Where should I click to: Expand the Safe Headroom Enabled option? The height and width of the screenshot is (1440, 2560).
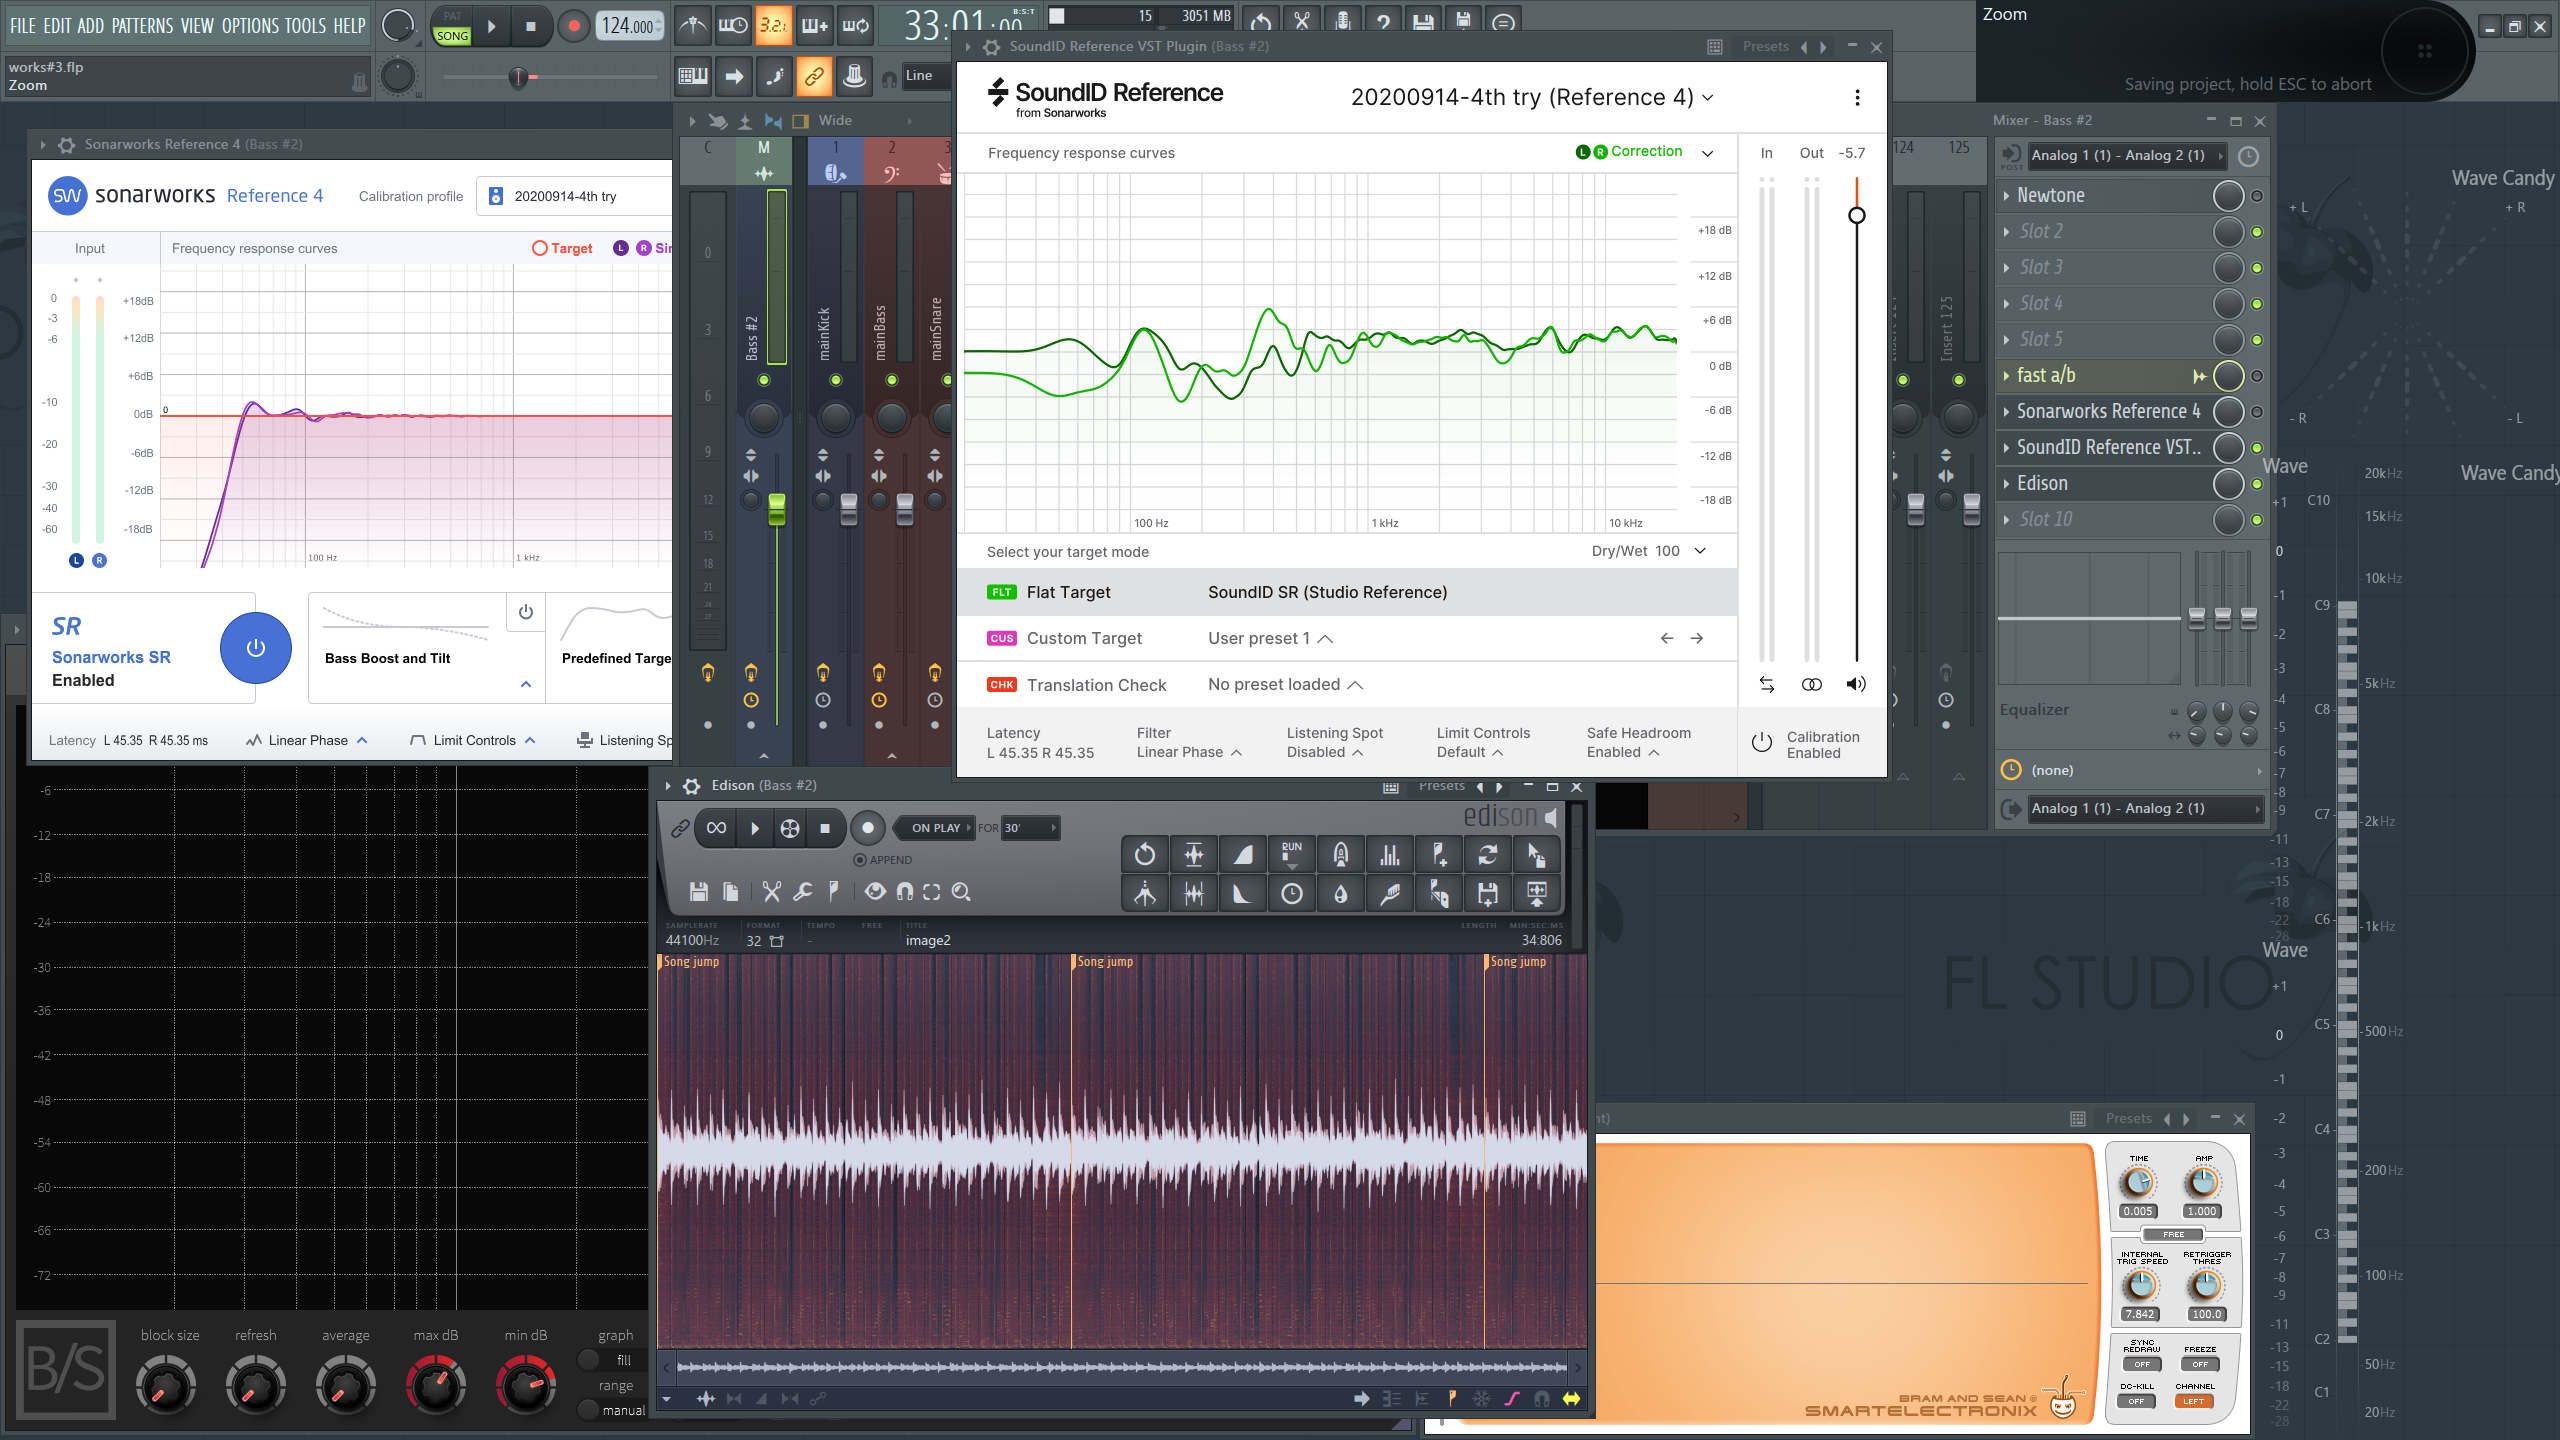pos(1623,752)
